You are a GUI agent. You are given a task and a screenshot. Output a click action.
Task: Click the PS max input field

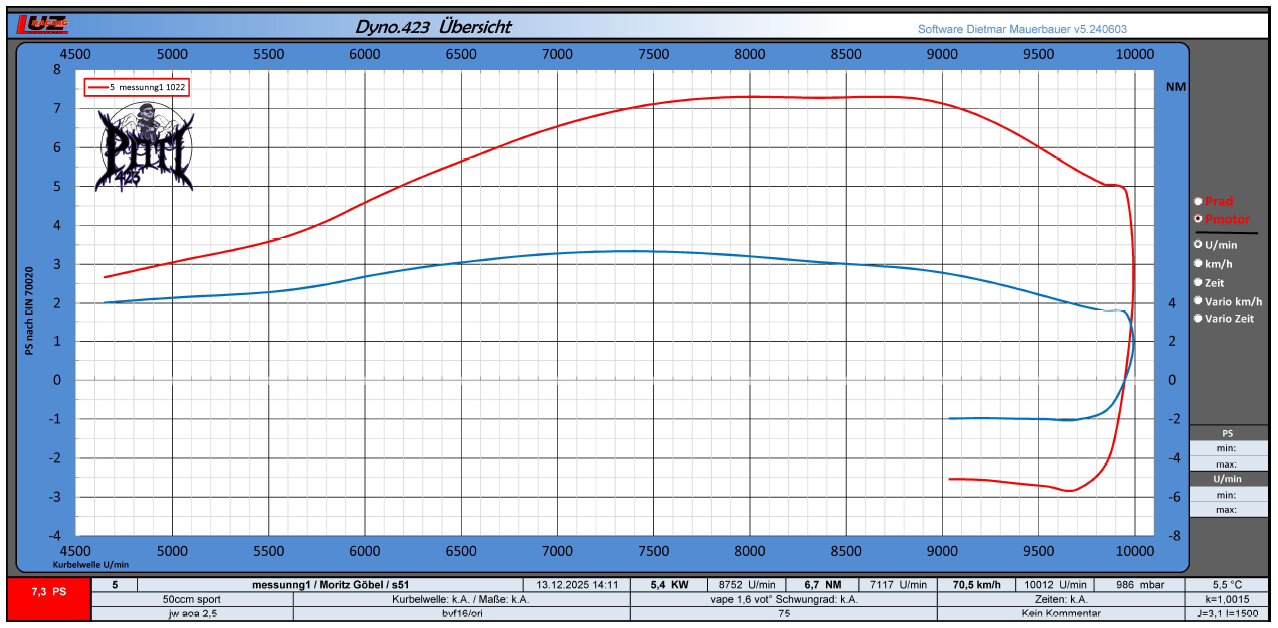coord(1228,464)
